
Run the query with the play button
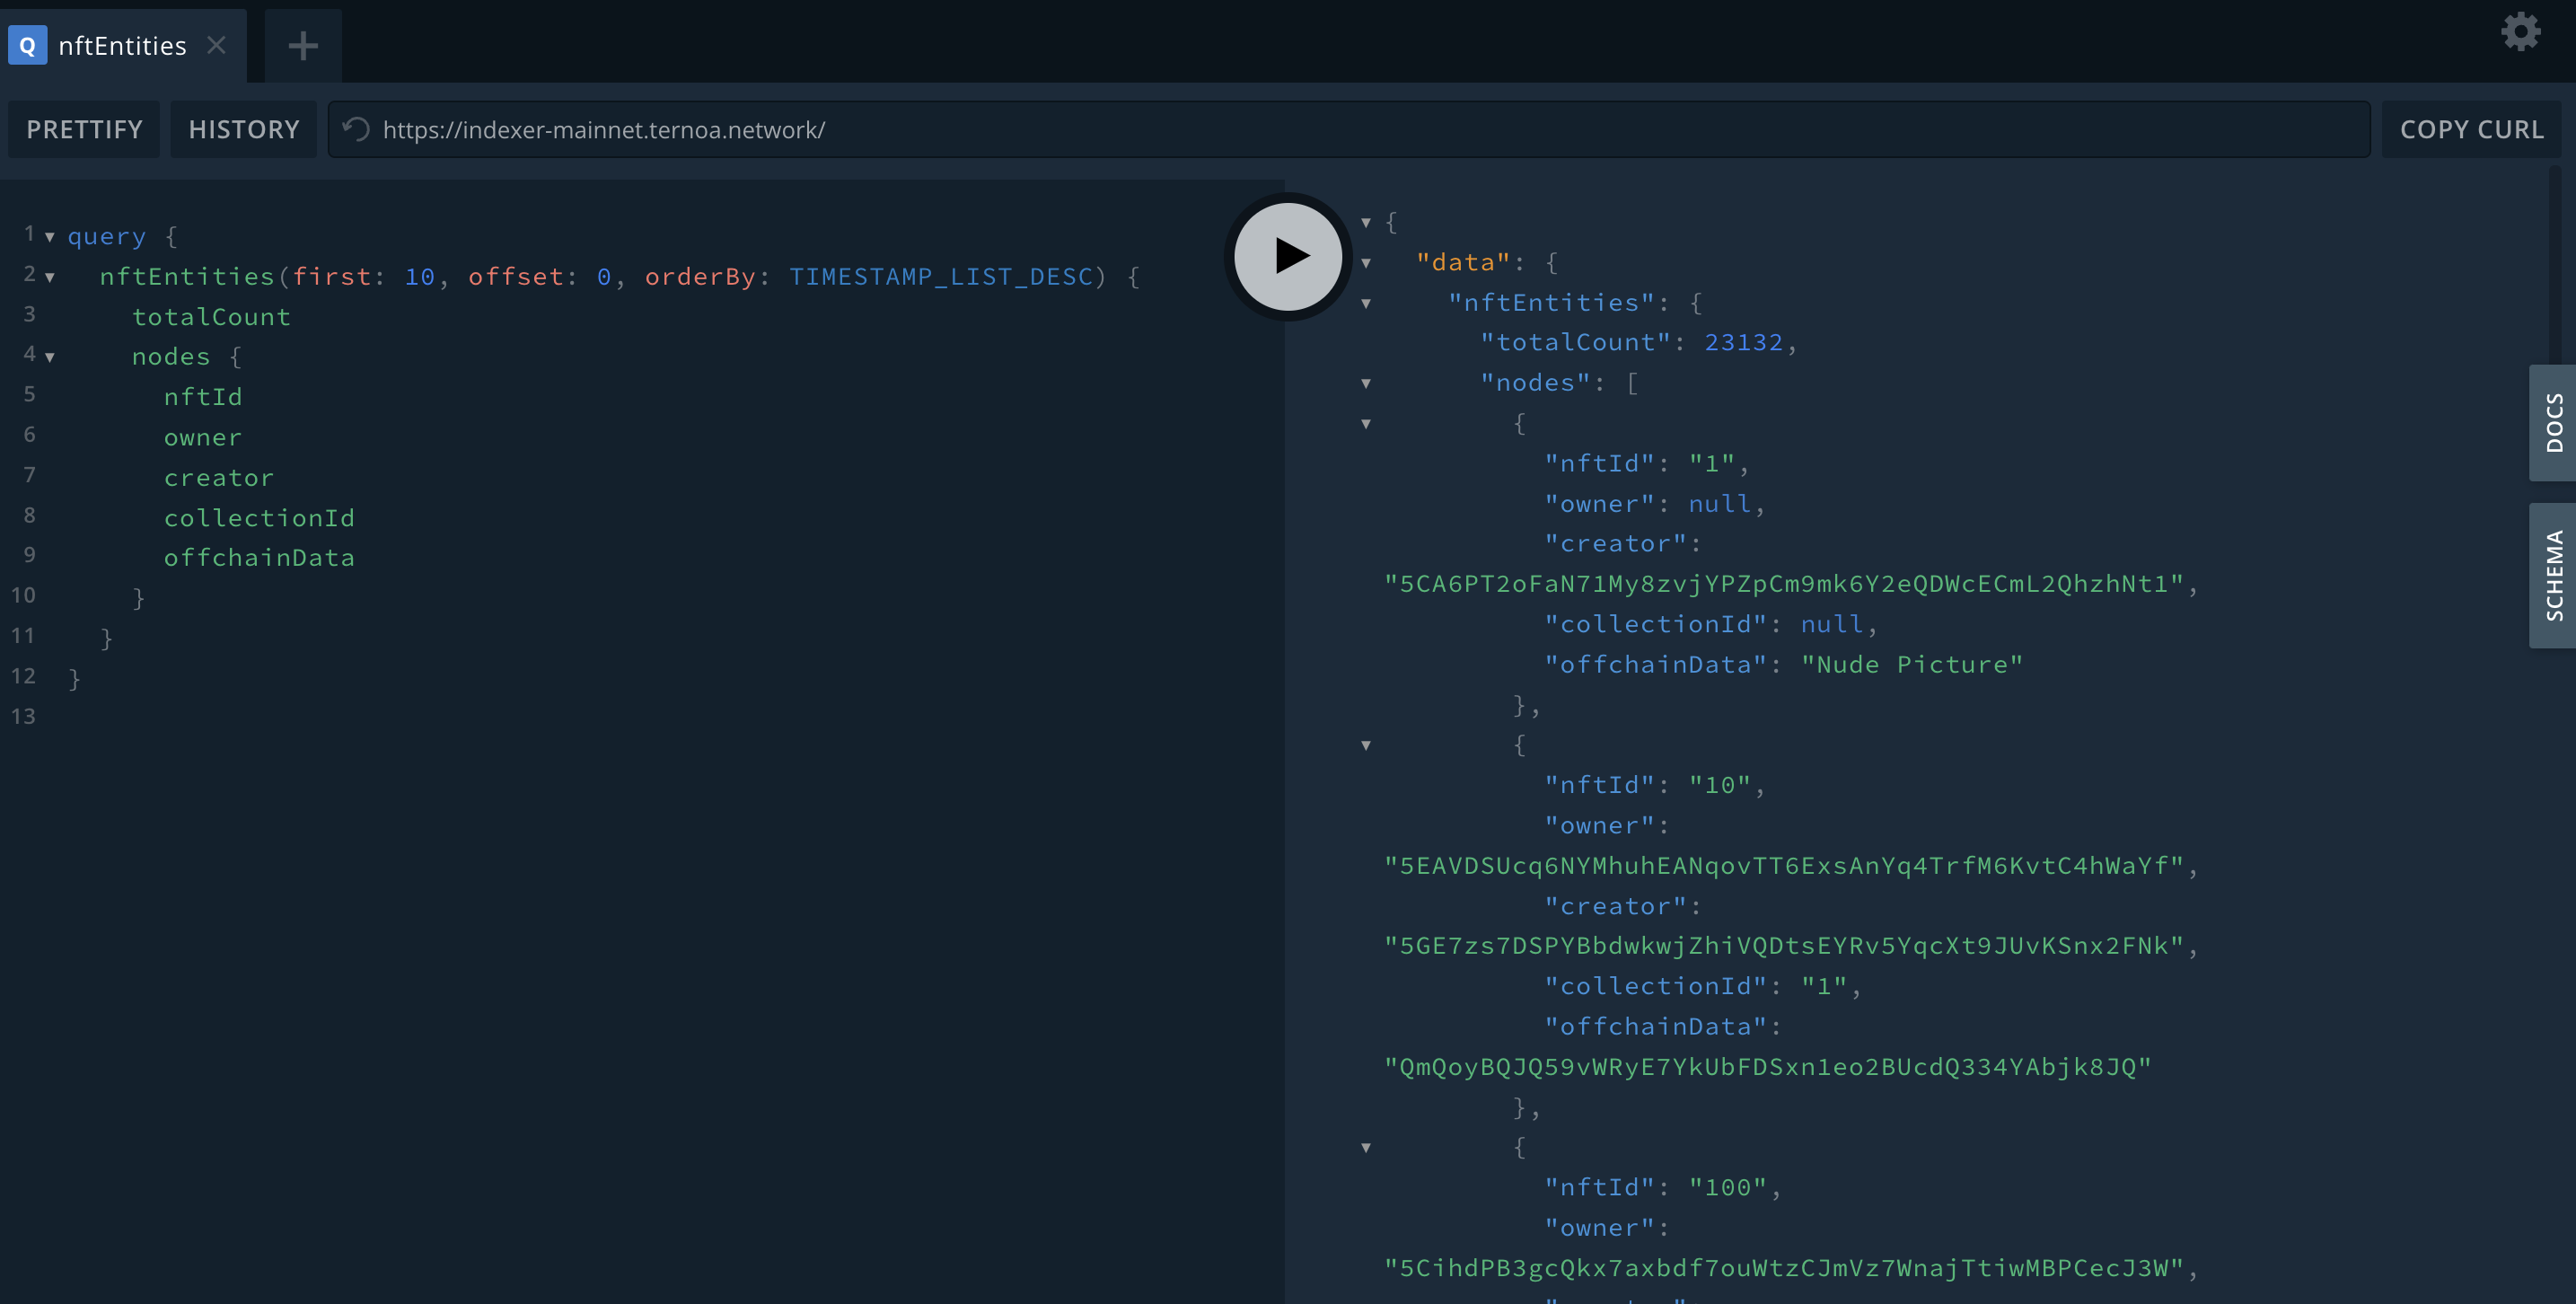tap(1288, 256)
